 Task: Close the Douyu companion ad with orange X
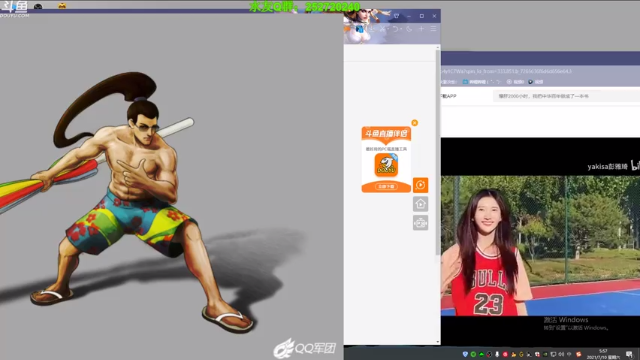point(415,123)
